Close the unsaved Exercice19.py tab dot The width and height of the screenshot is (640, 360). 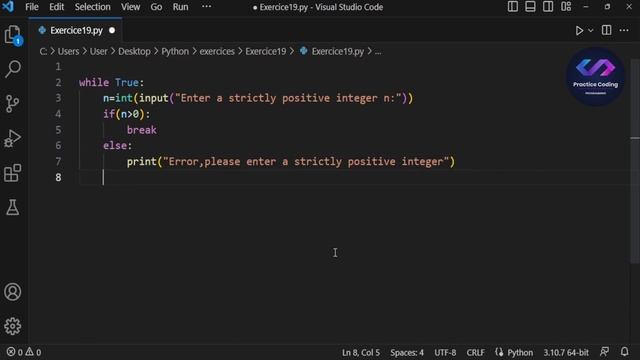coord(112,30)
